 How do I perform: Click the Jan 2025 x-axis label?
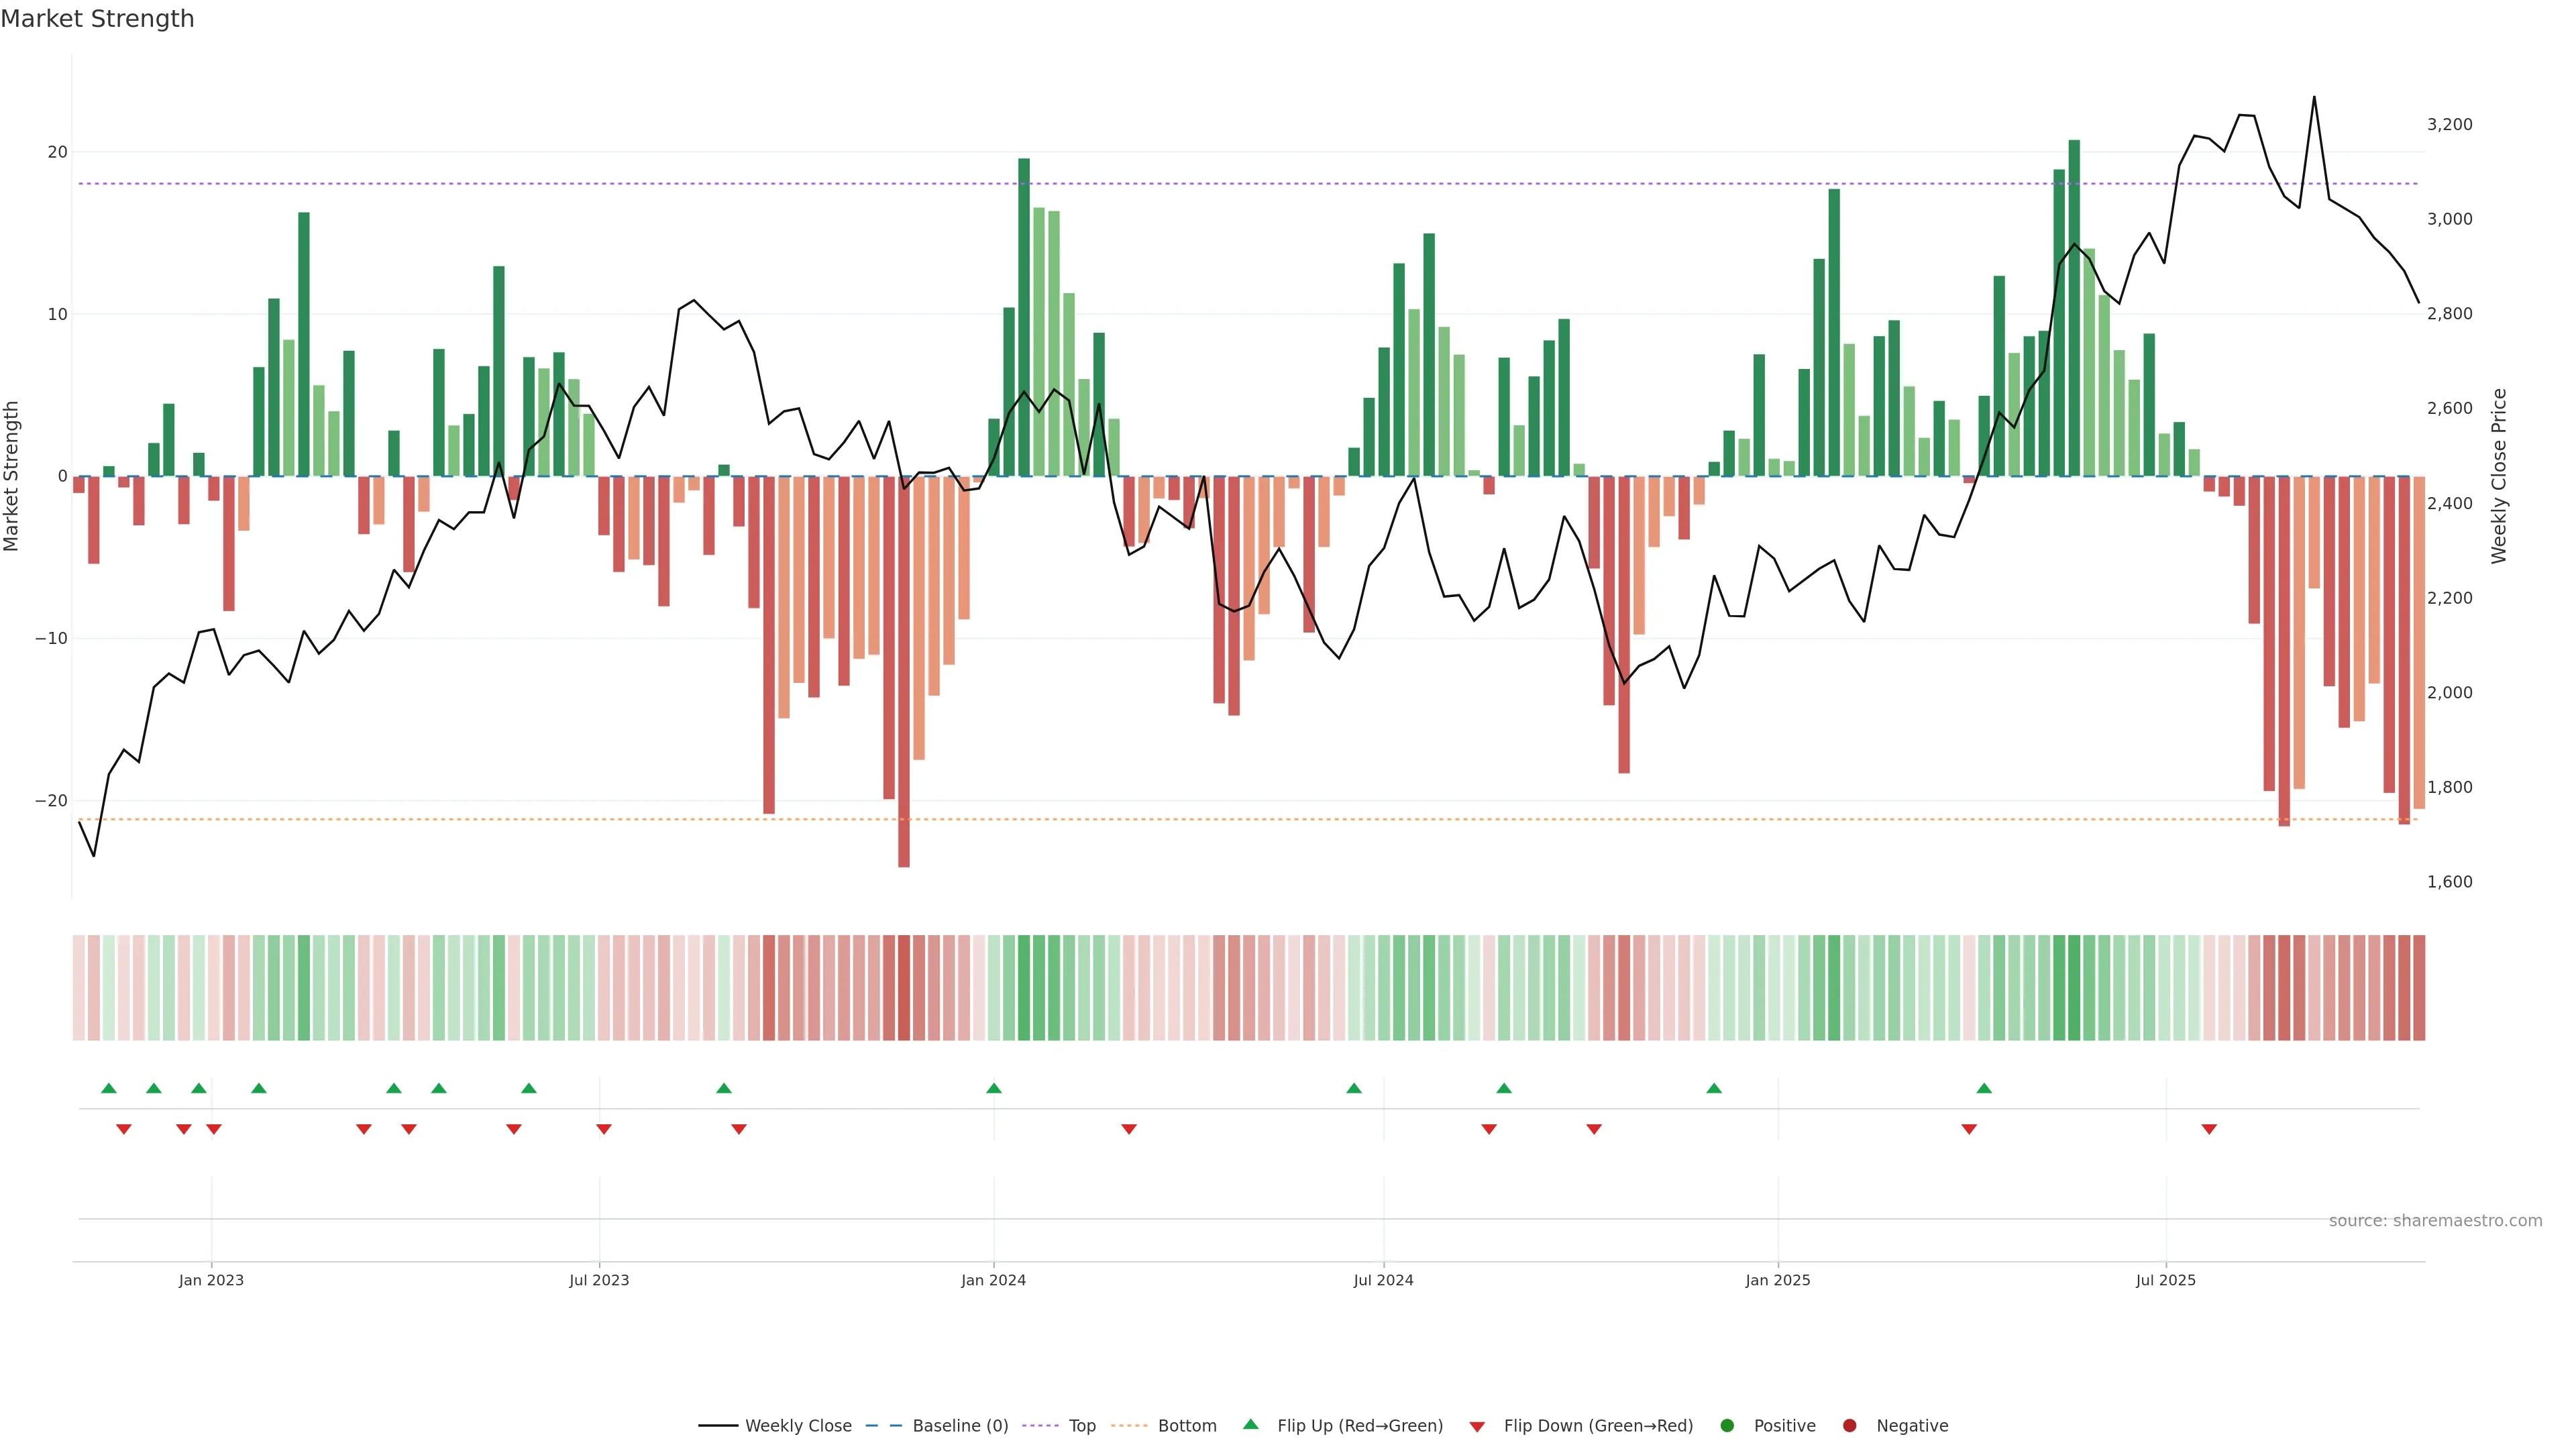1777,1280
